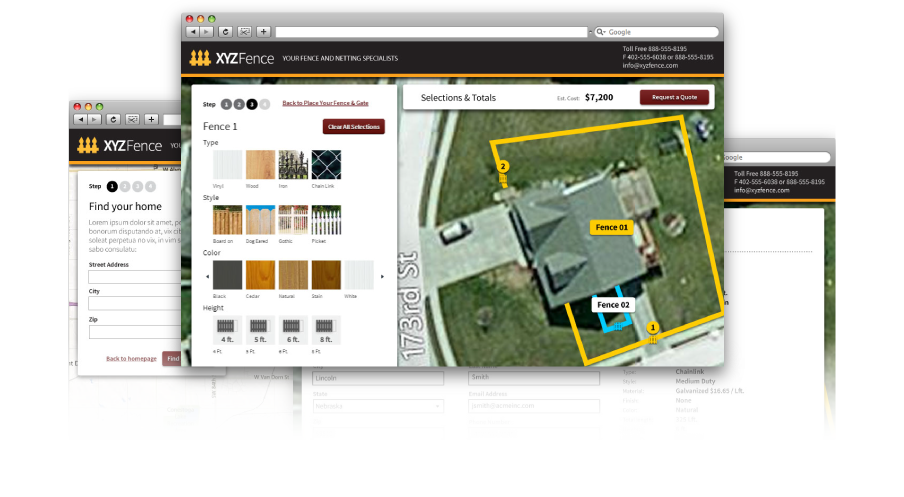
Task: Select the Vinyl fence type thumbnail
Action: (227, 165)
